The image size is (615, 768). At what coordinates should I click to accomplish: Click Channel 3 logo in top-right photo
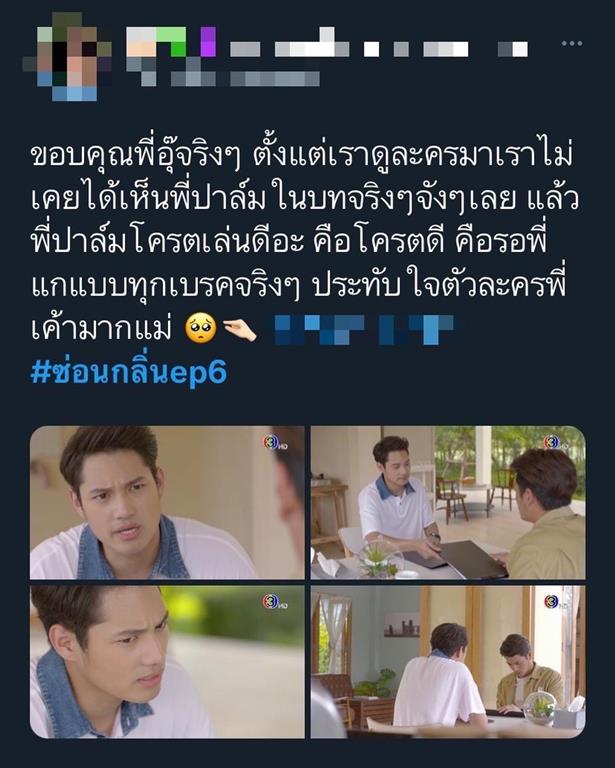click(555, 442)
